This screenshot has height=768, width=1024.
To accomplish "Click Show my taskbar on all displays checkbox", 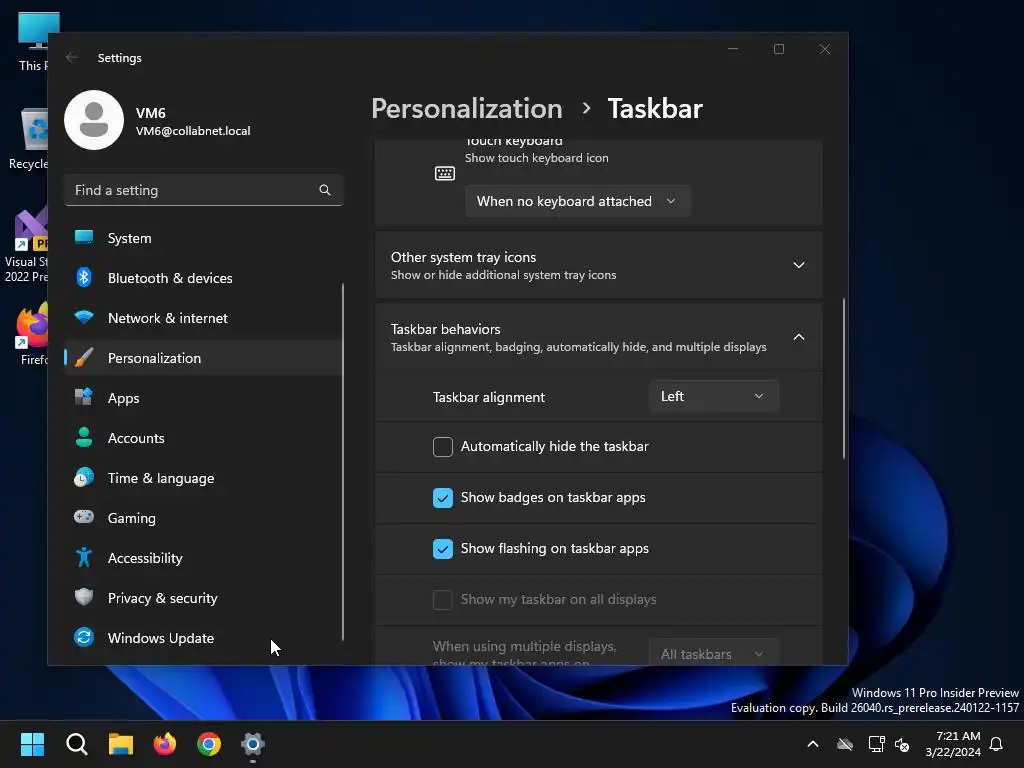I will click(443, 600).
